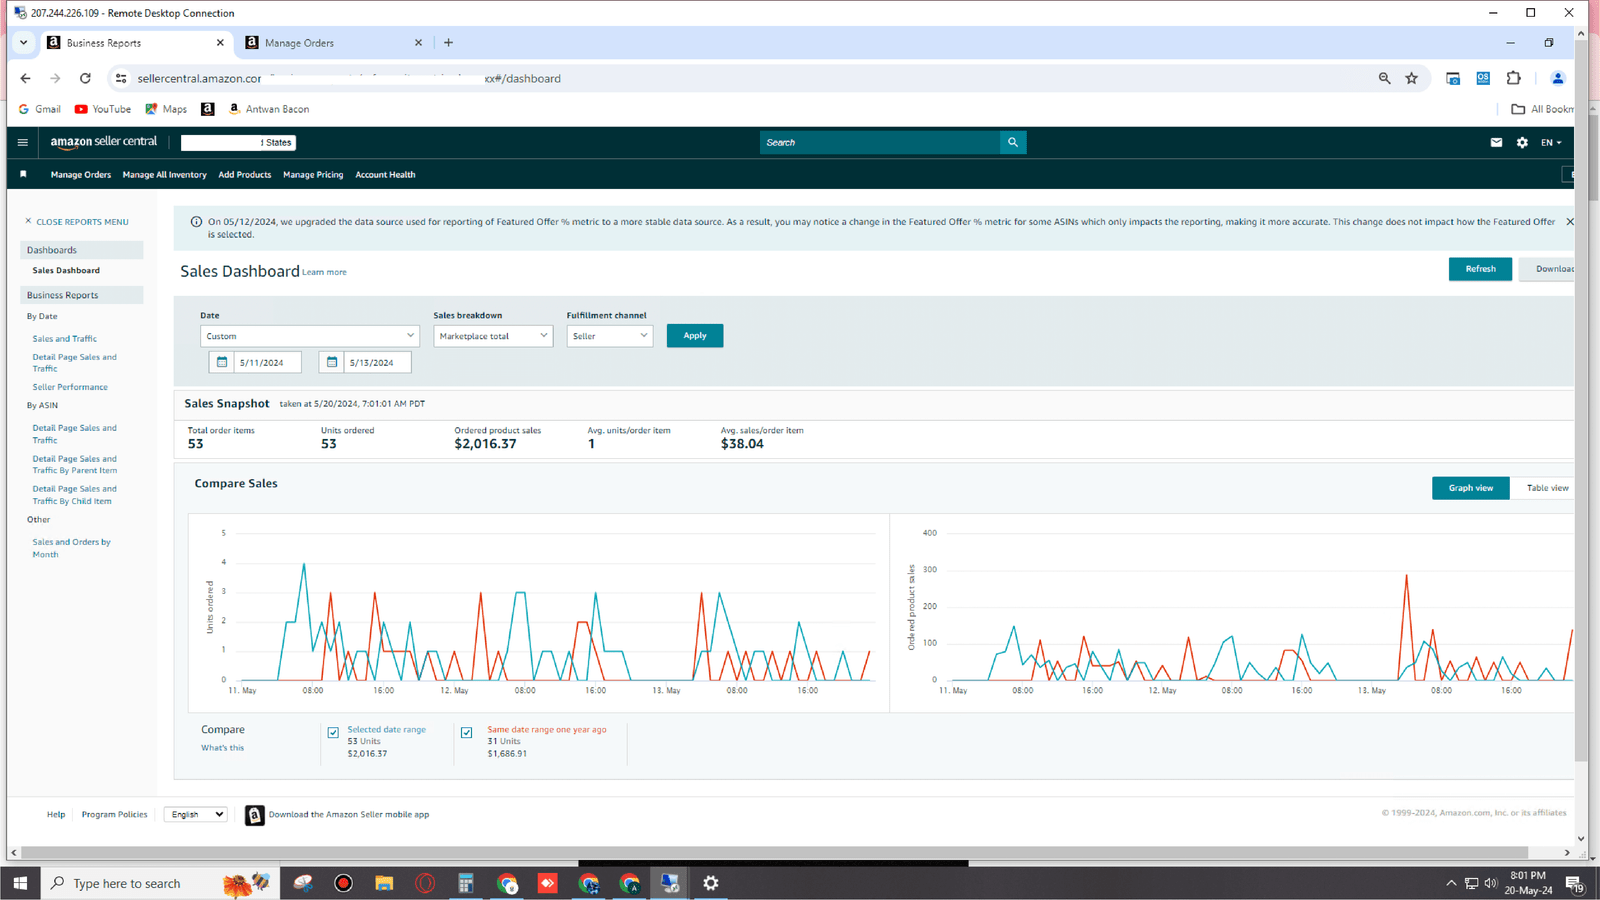
Task: Open Account Health in the nav bar
Action: click(385, 174)
